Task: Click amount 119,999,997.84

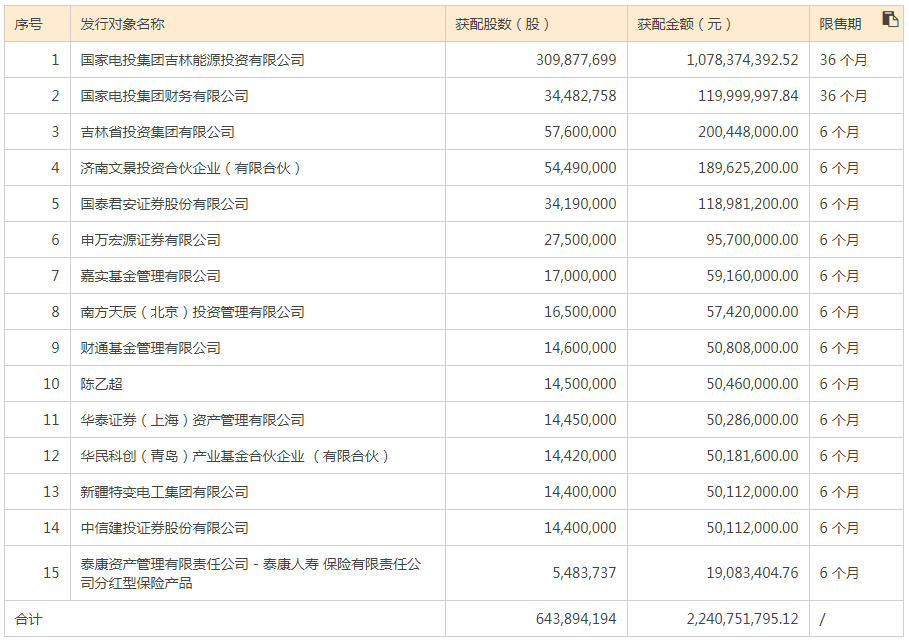Action: click(748, 96)
